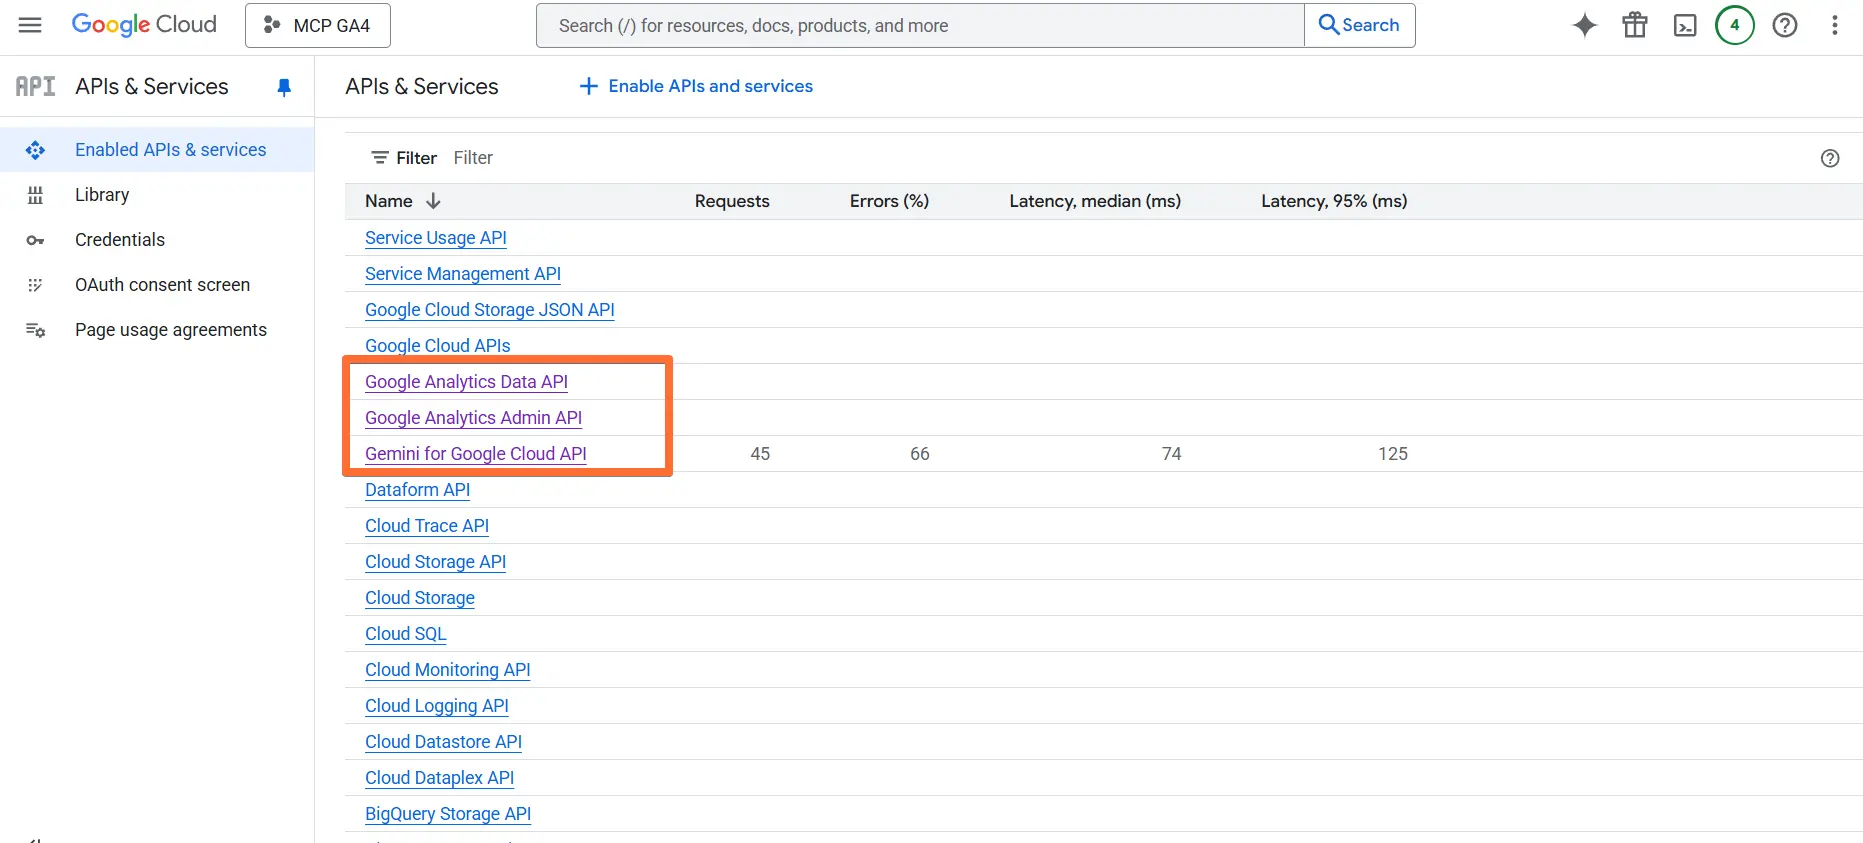Click the OAuth consent screen icon
Screen dimensions: 1863x843
coord(35,285)
